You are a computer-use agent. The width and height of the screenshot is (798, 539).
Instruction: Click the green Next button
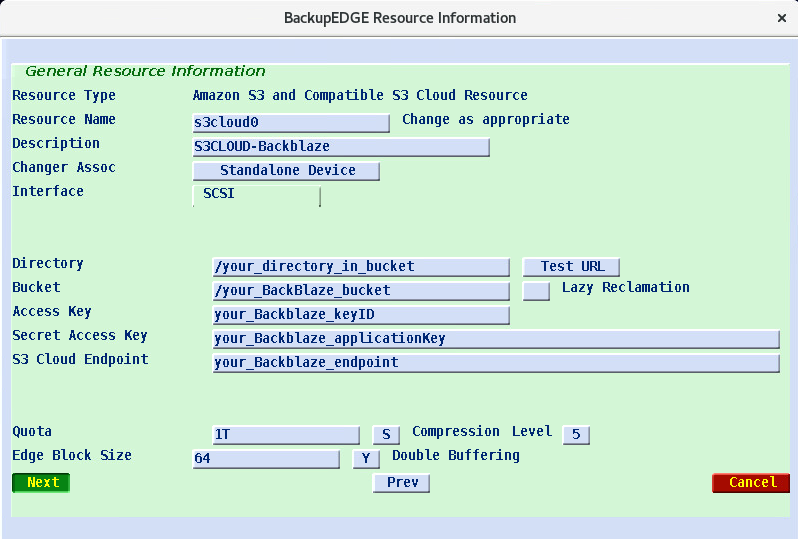[x=41, y=483]
